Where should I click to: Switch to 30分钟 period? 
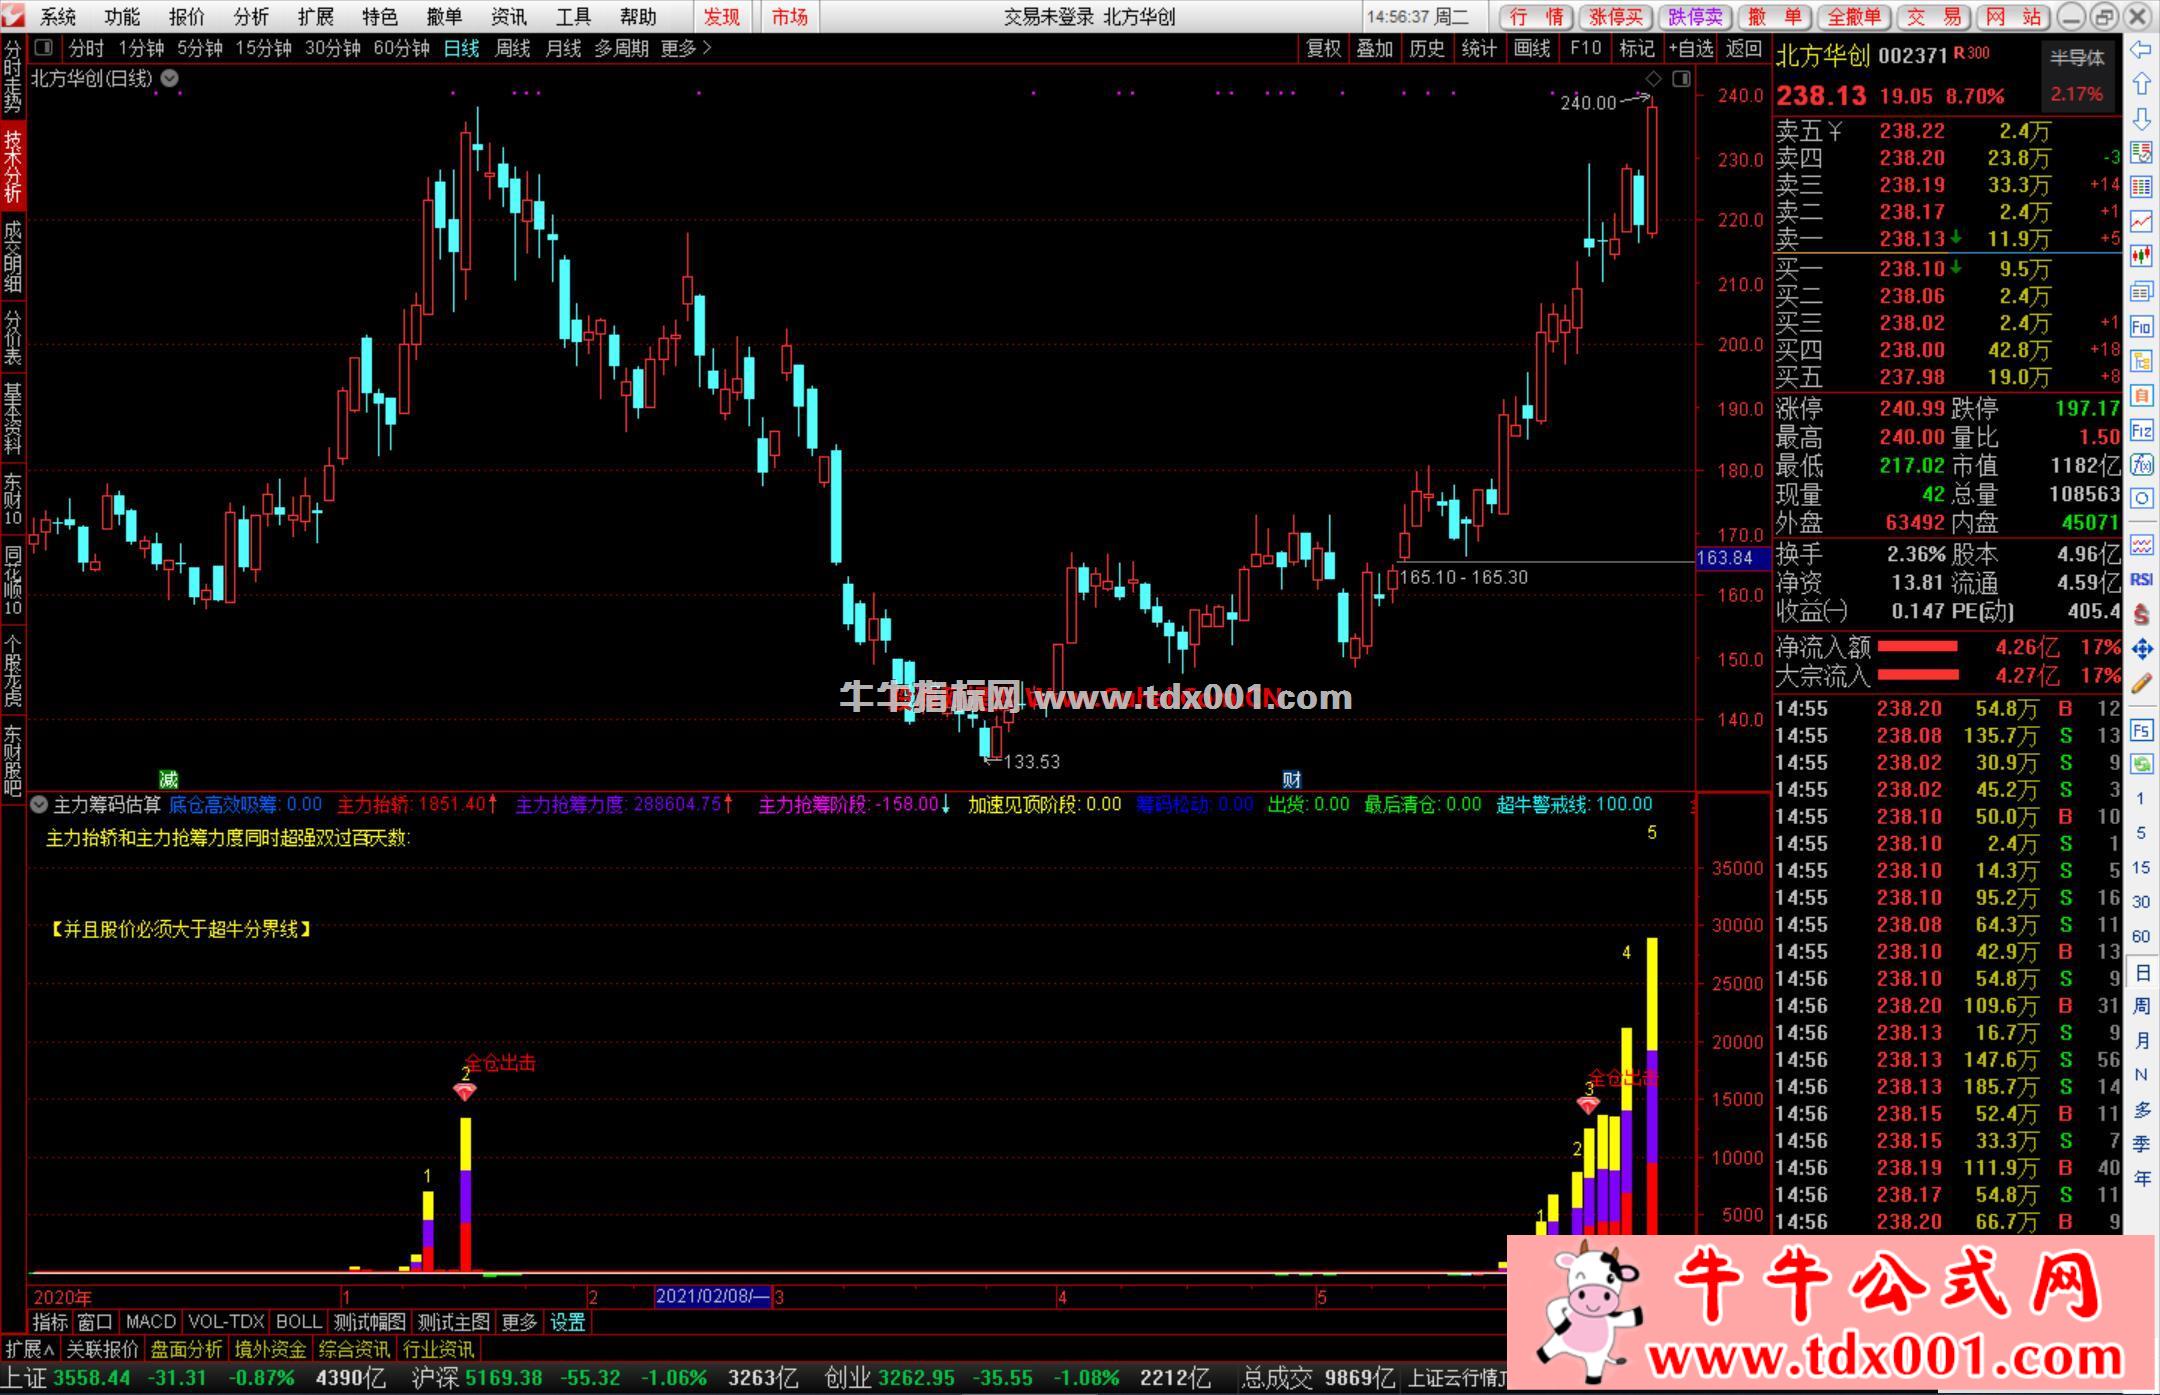[333, 48]
